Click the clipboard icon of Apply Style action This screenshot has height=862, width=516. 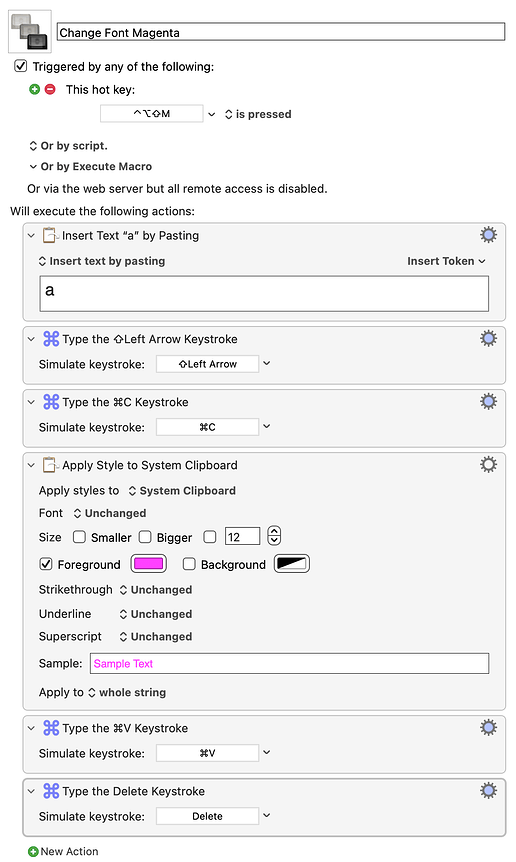pyautogui.click(x=50, y=465)
